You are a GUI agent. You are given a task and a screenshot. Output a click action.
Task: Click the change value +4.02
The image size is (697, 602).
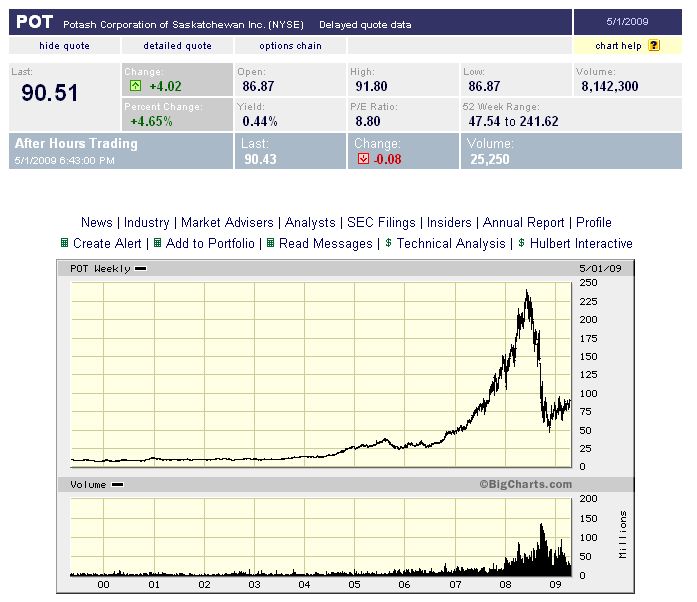[165, 86]
